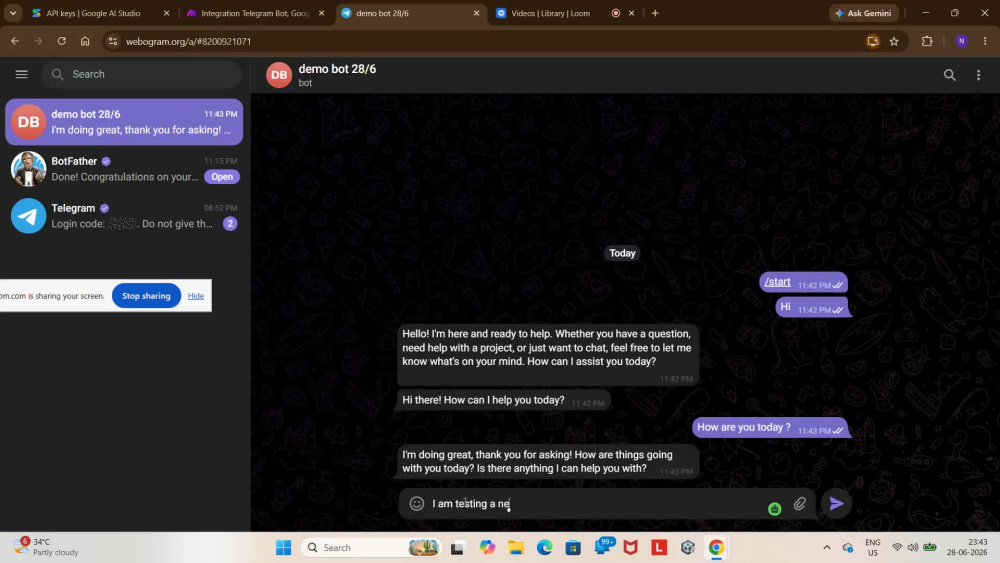
Task: Click the Hi there bot reply
Action: point(503,400)
